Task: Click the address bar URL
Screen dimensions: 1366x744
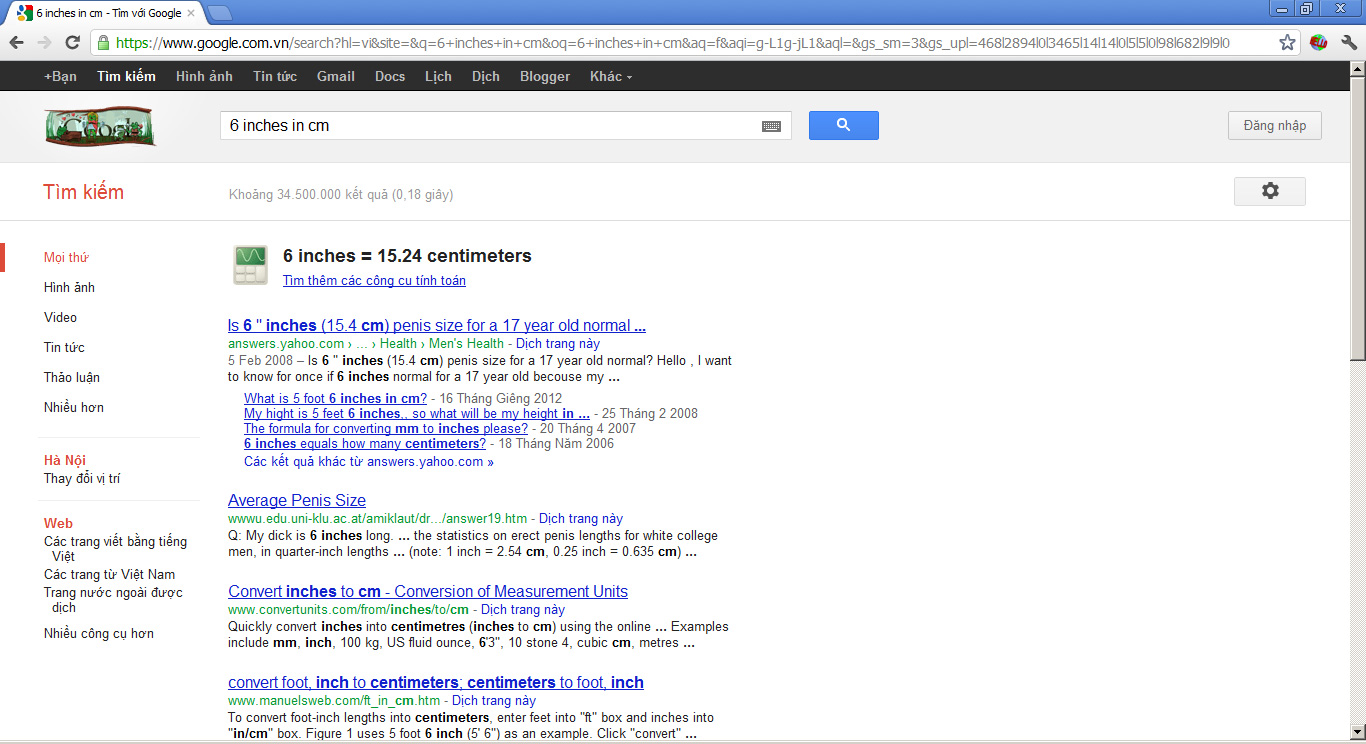Action: pos(672,43)
